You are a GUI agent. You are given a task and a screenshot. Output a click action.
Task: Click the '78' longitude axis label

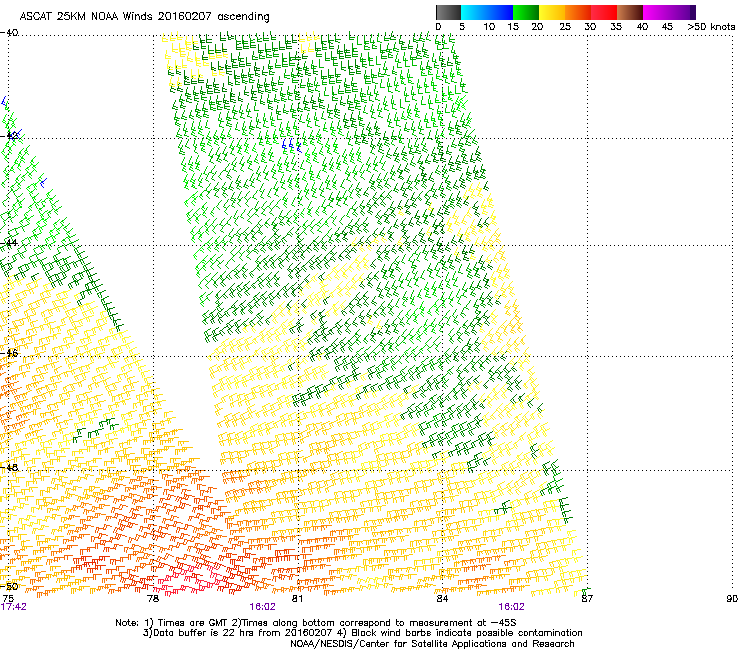click(153, 598)
